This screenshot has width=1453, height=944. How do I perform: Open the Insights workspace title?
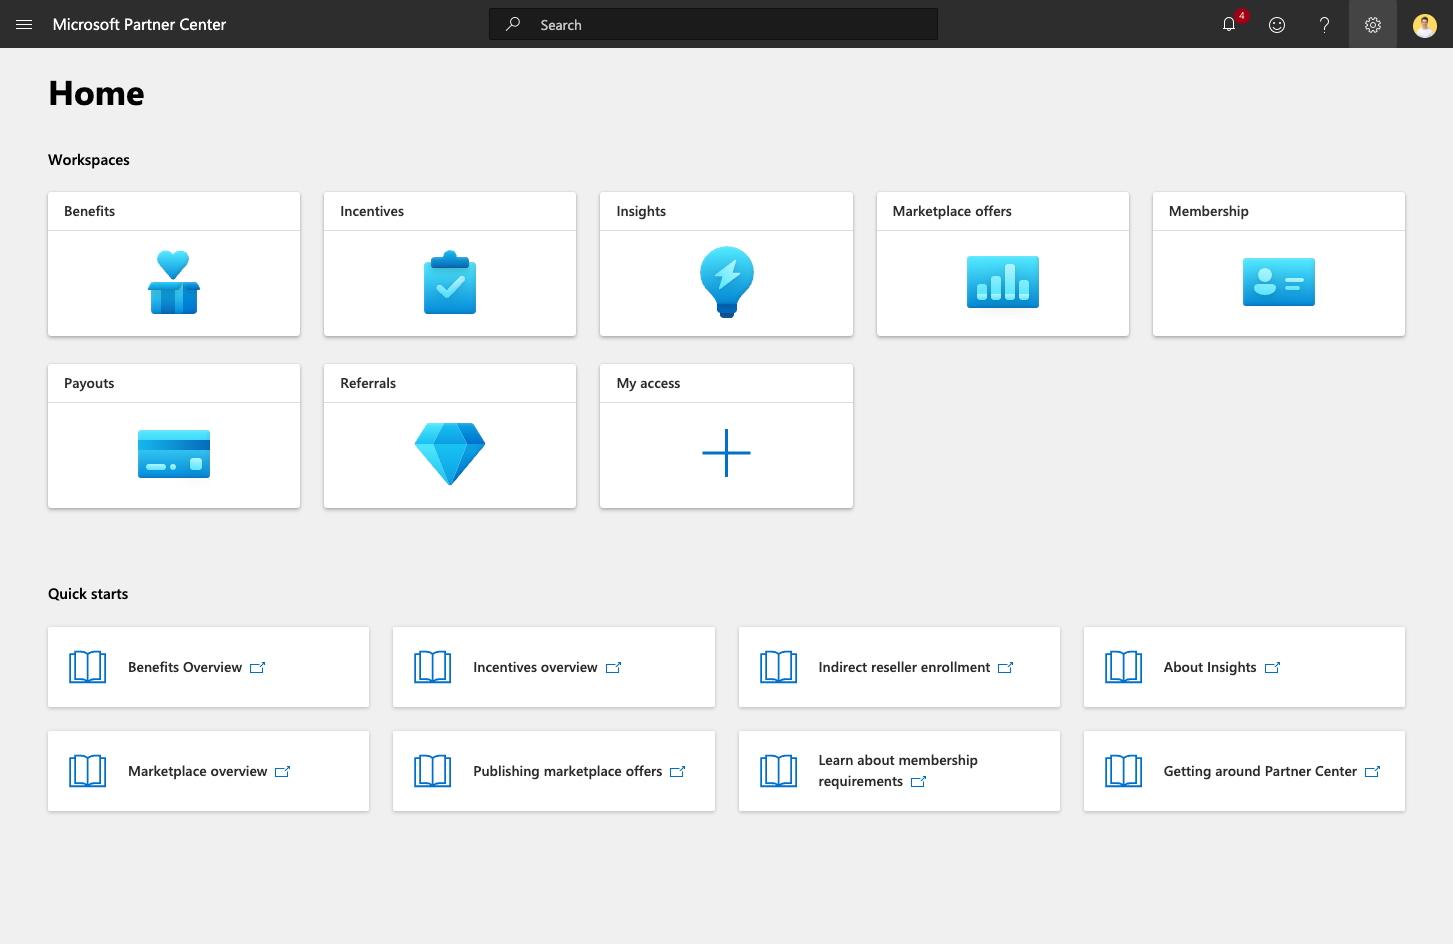pyautogui.click(x=641, y=211)
